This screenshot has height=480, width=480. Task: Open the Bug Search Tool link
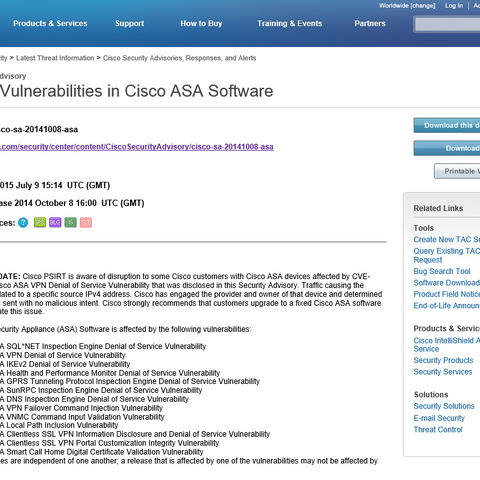(x=442, y=271)
